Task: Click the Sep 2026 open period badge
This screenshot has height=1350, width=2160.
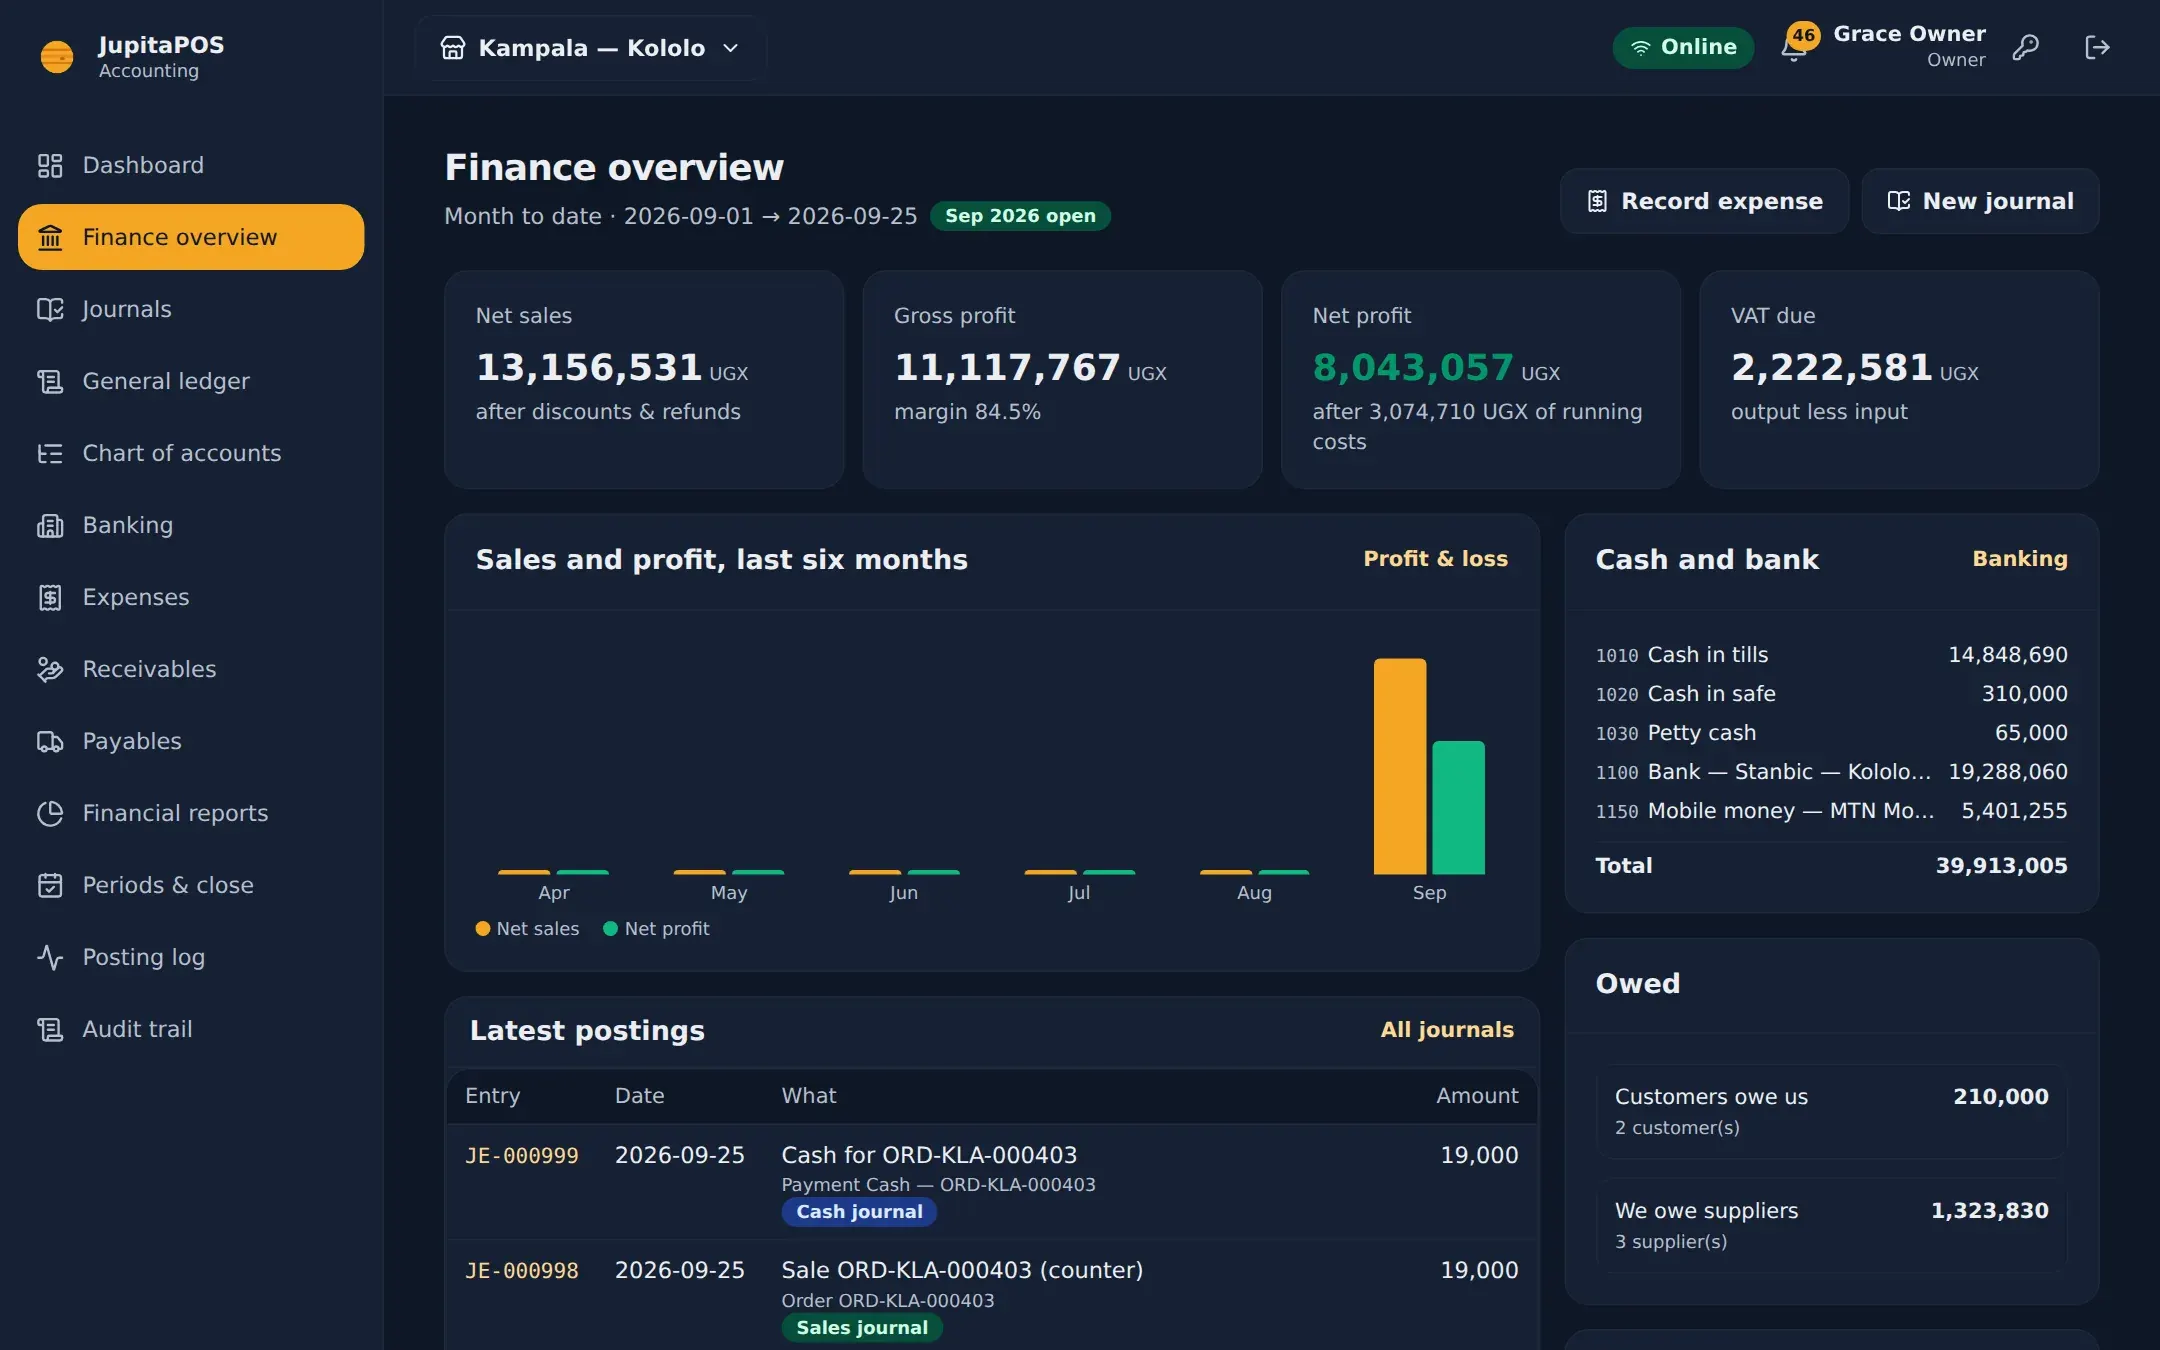Action: pyautogui.click(x=1020, y=216)
